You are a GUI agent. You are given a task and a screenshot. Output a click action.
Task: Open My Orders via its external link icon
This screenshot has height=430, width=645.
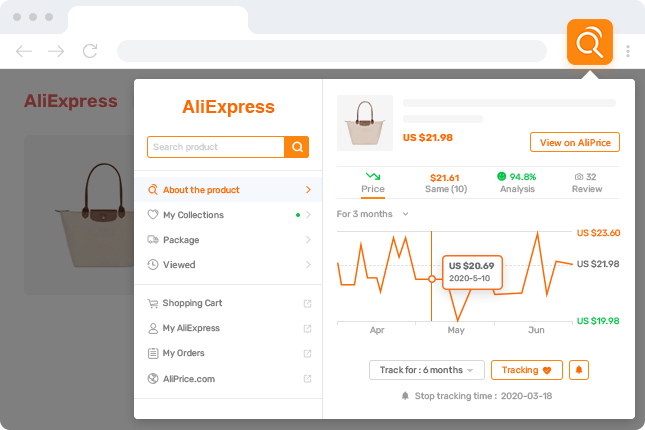pyautogui.click(x=307, y=353)
